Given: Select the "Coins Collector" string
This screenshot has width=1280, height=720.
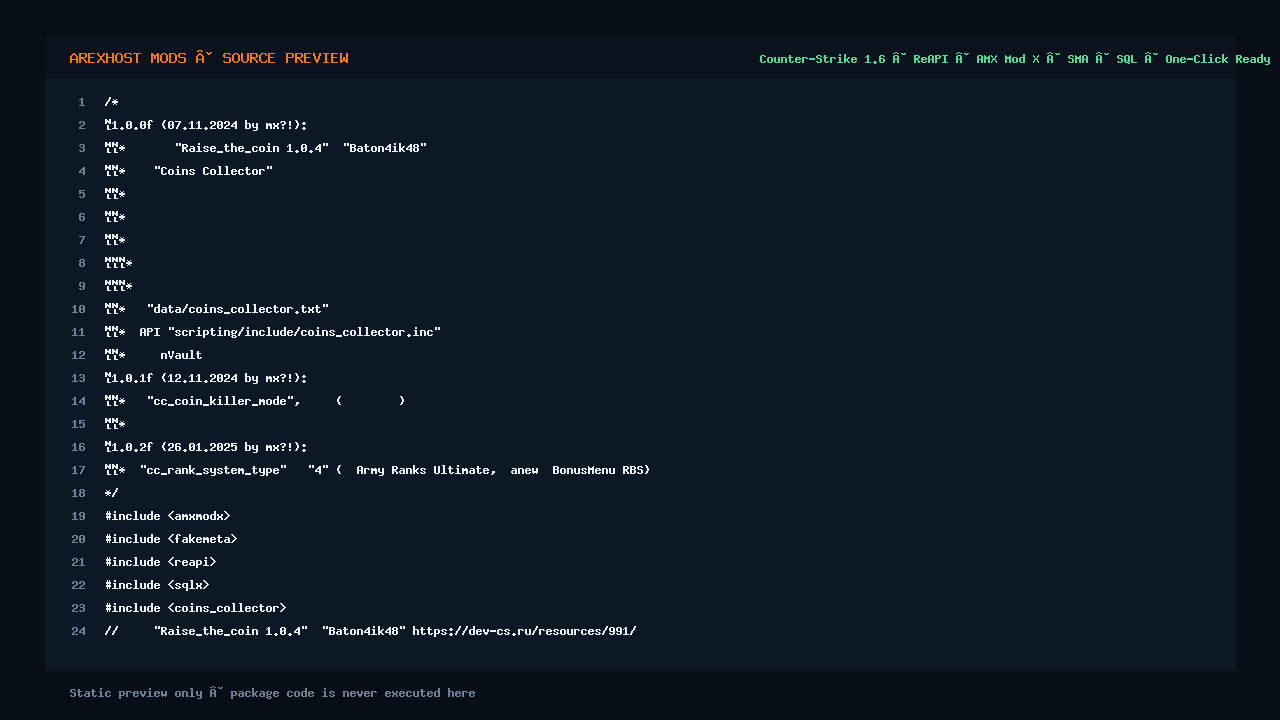Looking at the screenshot, I should tap(213, 171).
